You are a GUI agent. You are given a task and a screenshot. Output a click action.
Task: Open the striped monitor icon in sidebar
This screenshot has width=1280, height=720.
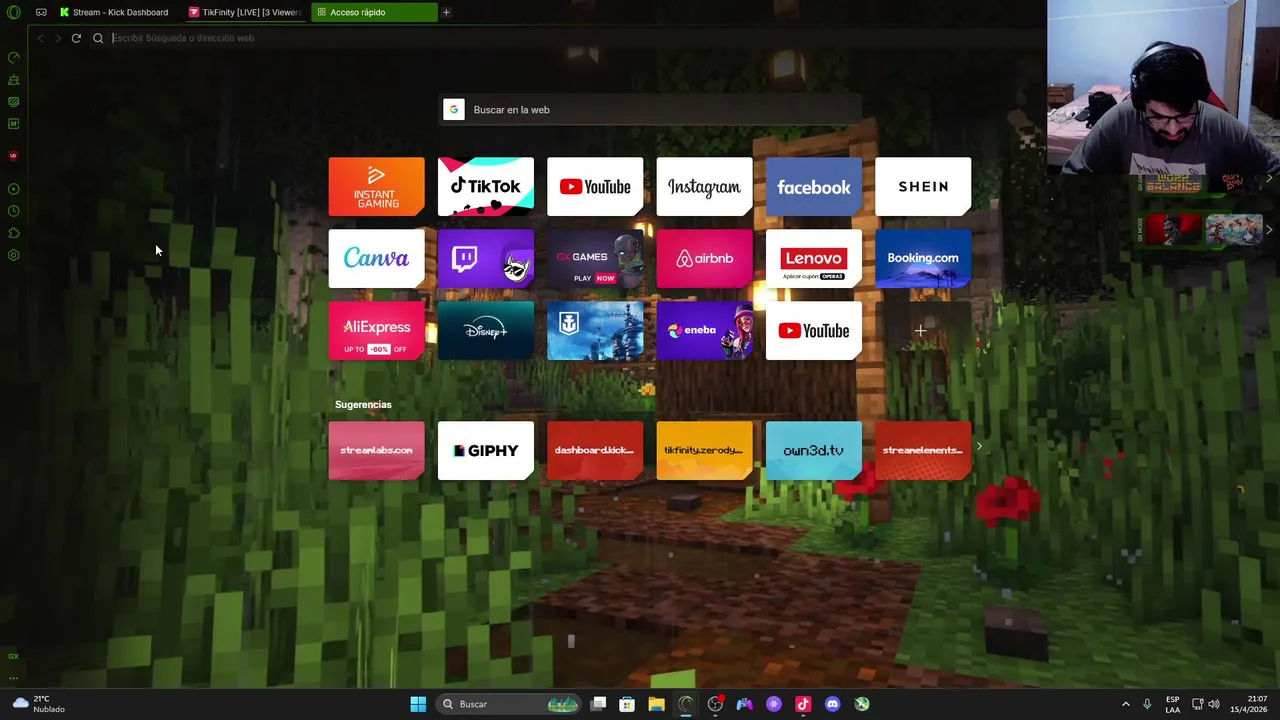(x=13, y=102)
